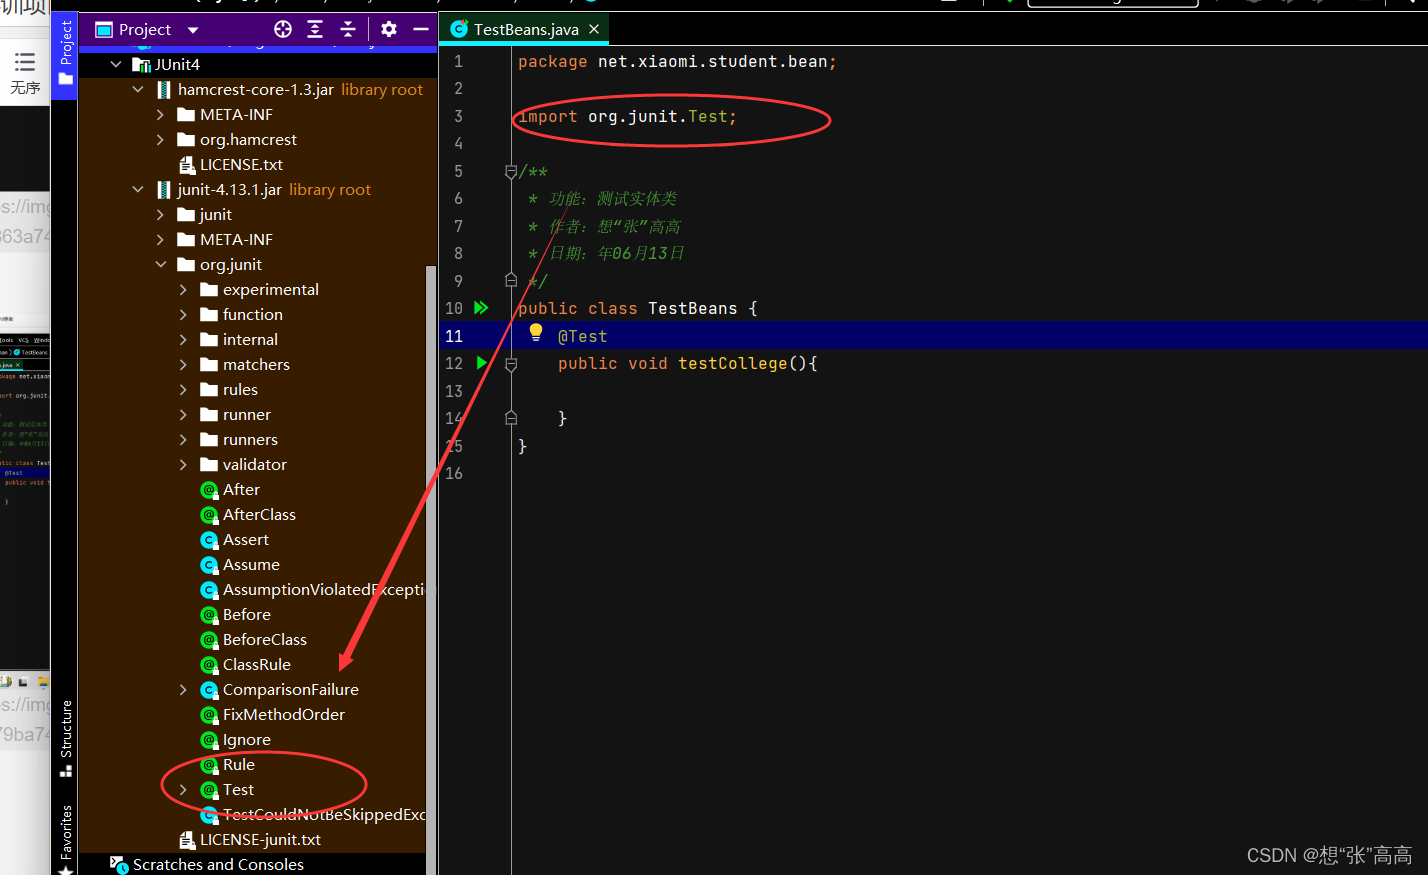Image resolution: width=1428 pixels, height=875 pixels.
Task: Select the experimental folder
Action: [x=259, y=289]
